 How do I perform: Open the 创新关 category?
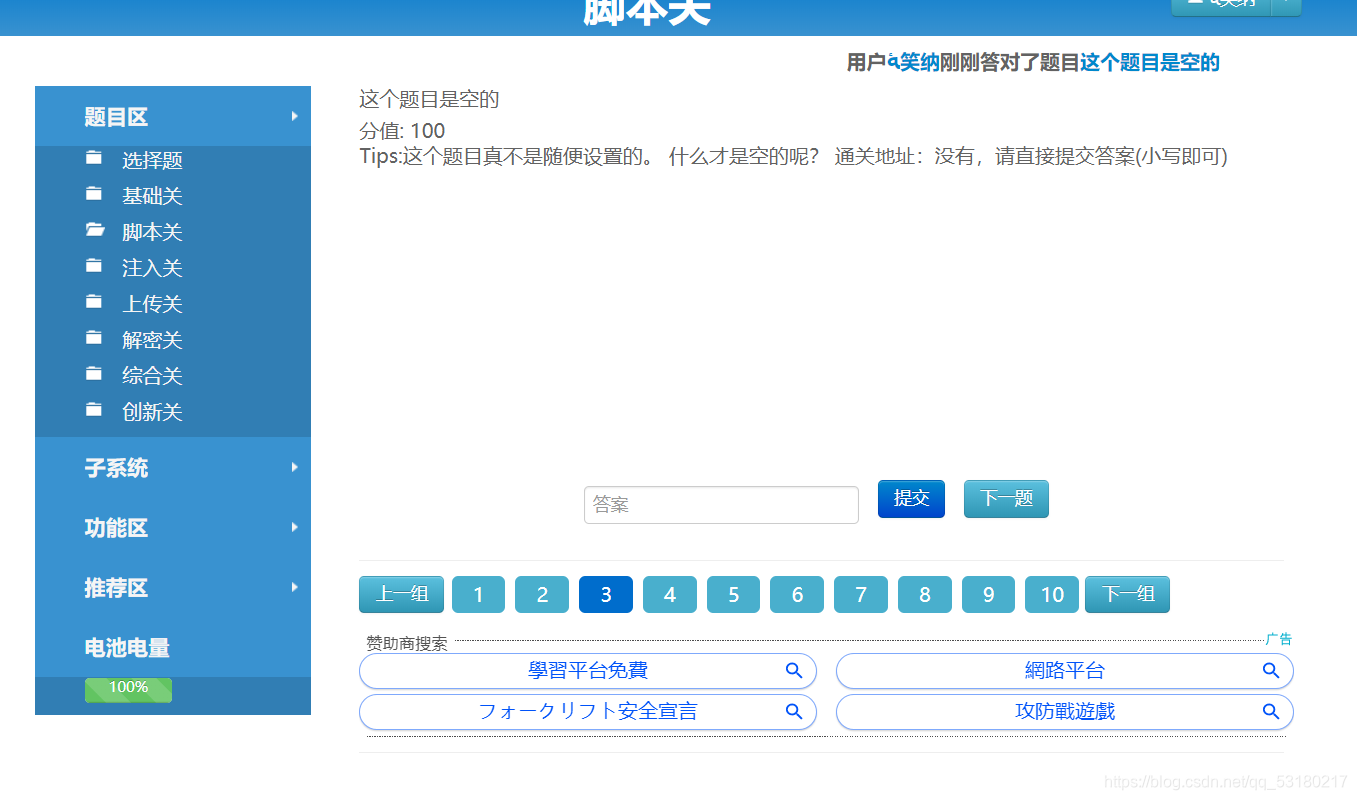coord(152,412)
